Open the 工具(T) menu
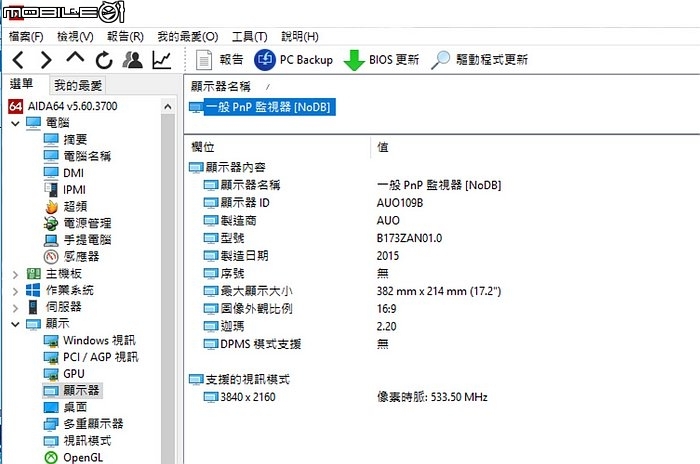 click(x=249, y=37)
